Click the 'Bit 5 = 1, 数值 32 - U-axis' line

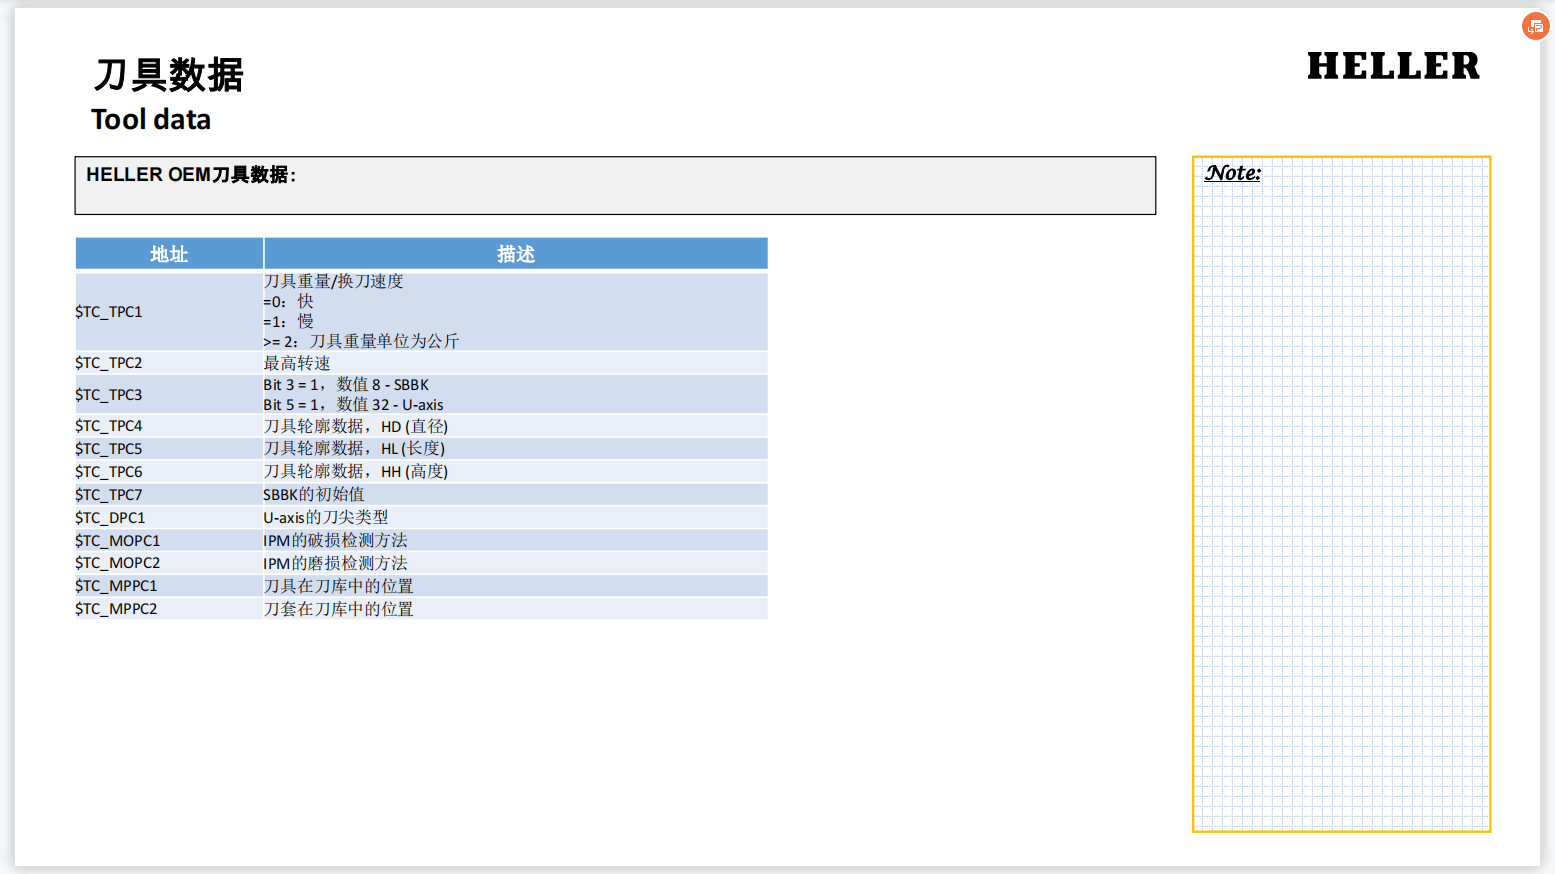click(x=354, y=405)
